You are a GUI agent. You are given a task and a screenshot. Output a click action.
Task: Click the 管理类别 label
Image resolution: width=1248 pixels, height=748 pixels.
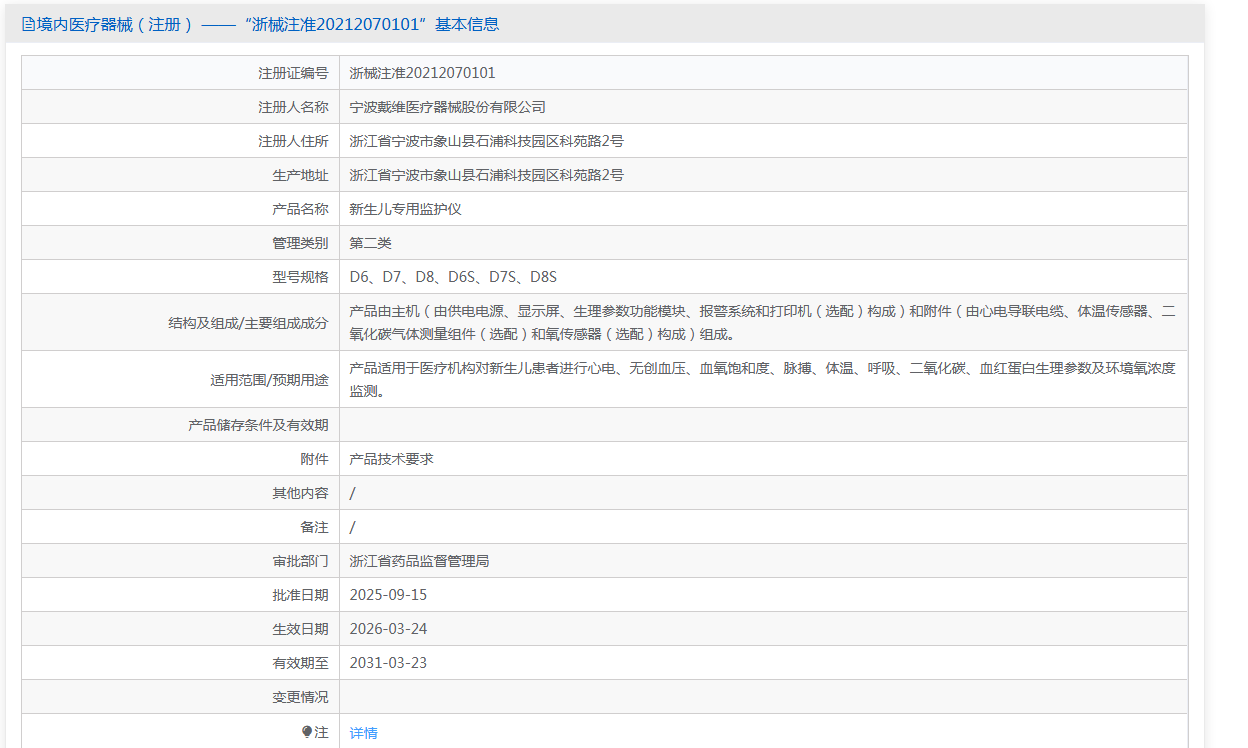pyautogui.click(x=300, y=243)
